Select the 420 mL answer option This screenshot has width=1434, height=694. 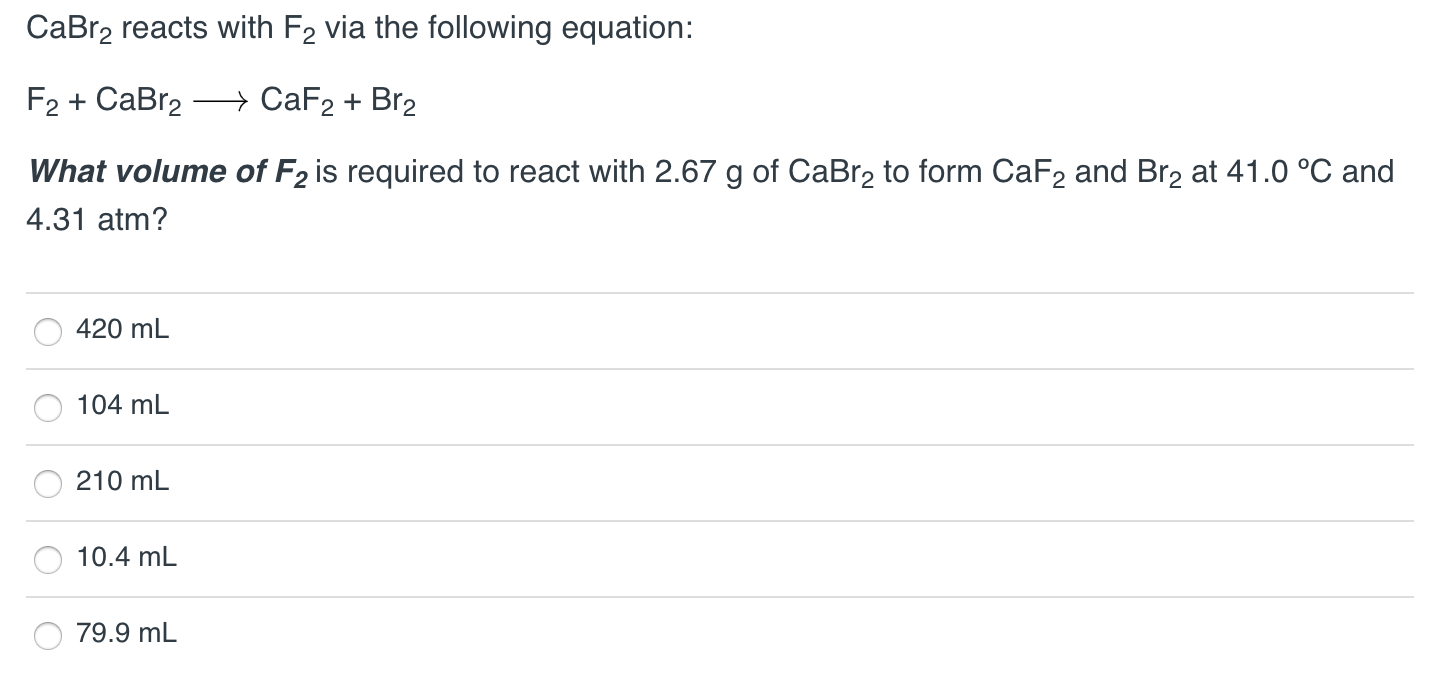[120, 330]
